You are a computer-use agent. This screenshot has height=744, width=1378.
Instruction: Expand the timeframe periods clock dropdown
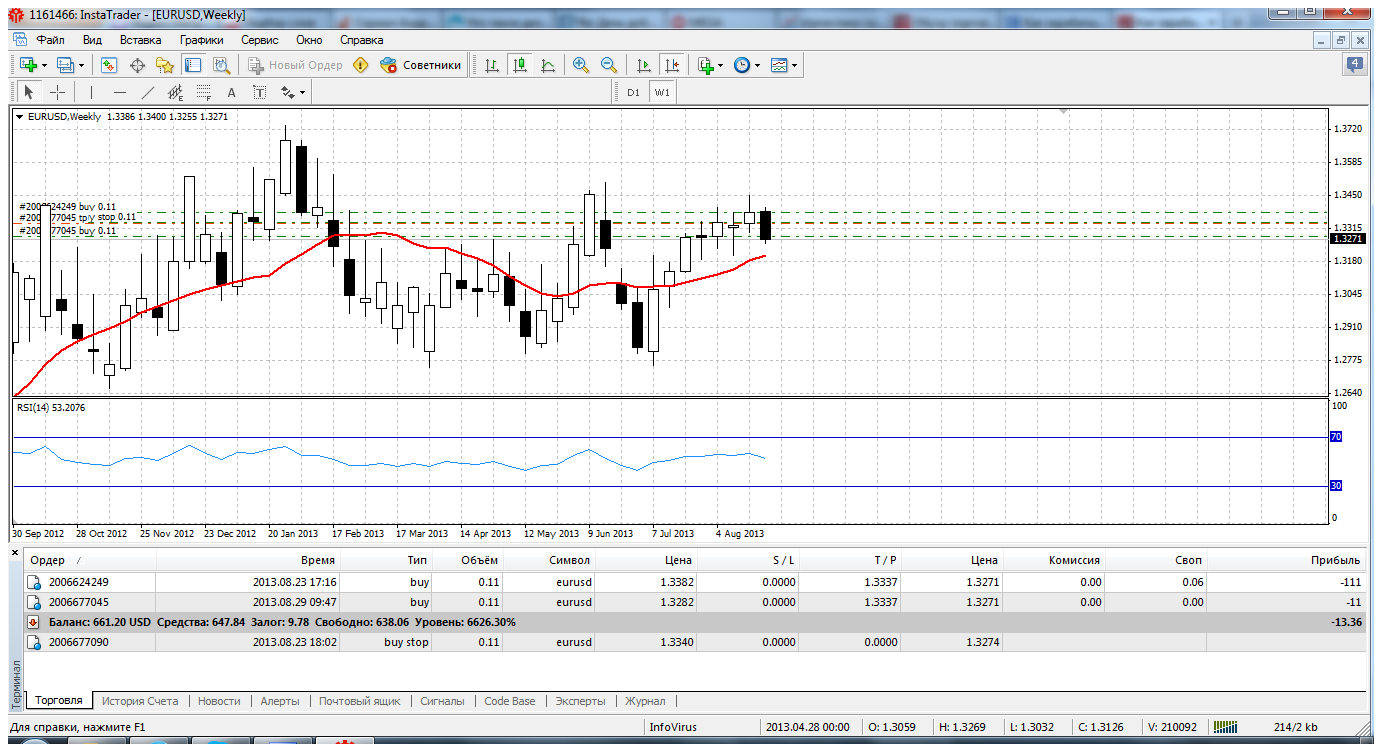[x=757, y=65]
